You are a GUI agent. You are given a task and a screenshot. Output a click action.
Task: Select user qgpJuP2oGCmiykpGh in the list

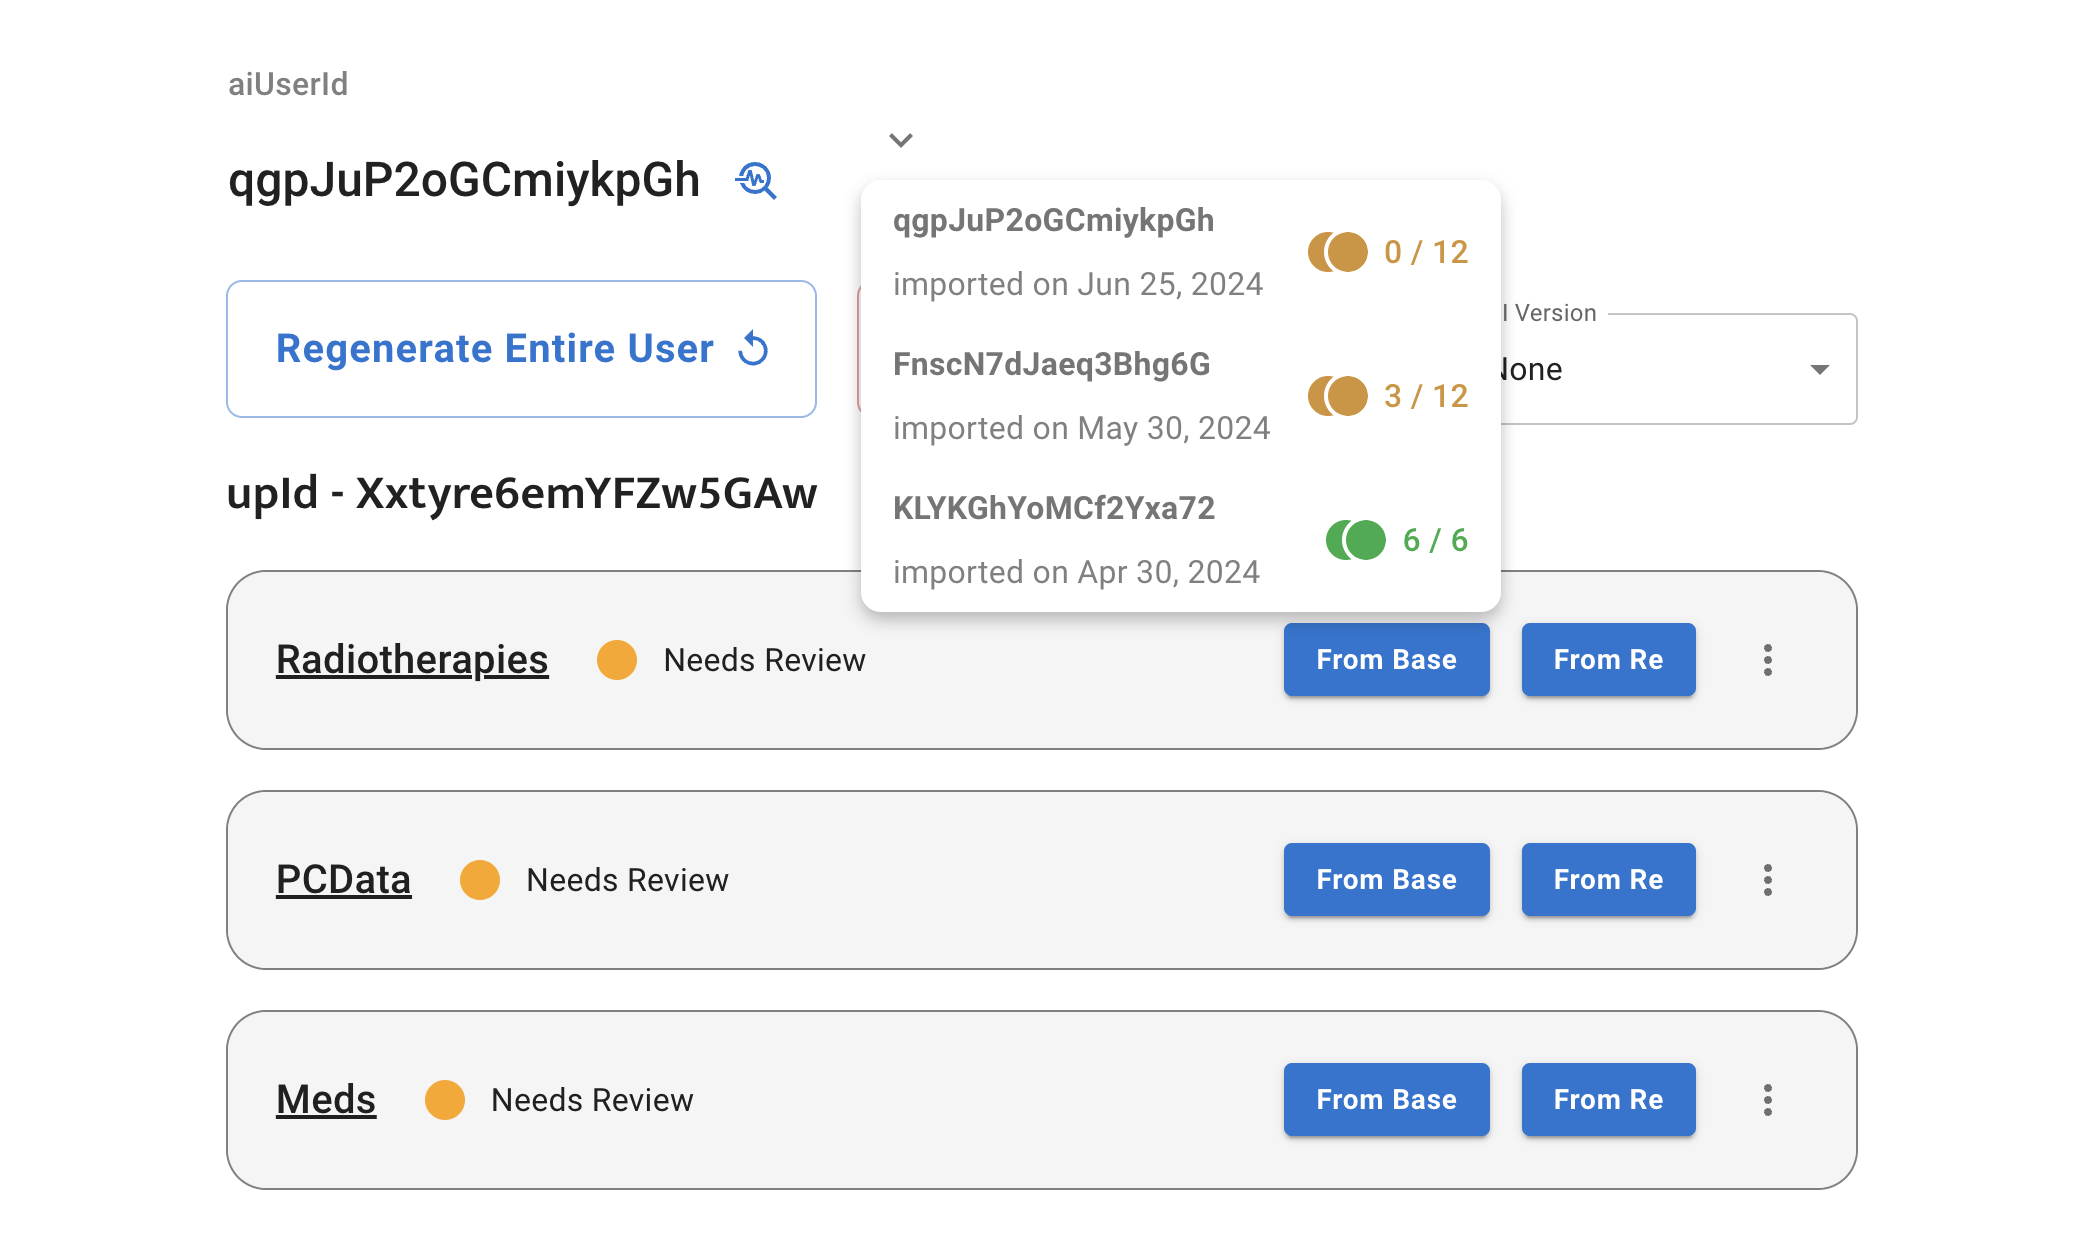pyautogui.click(x=1053, y=221)
